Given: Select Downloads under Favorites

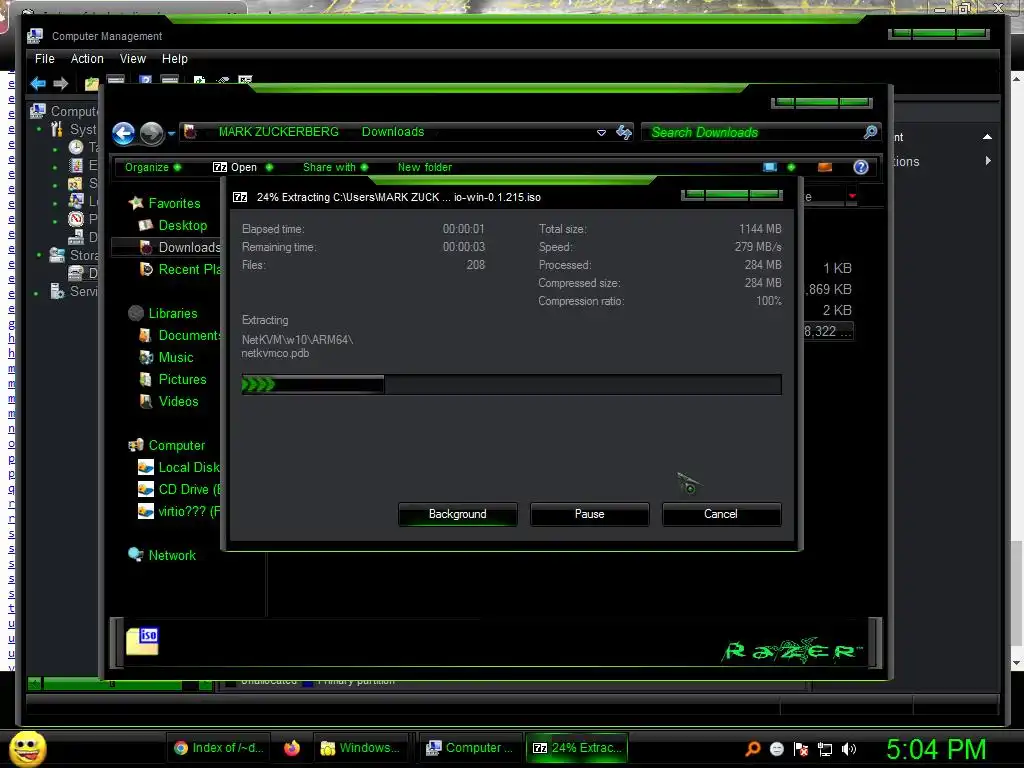Looking at the screenshot, I should (180, 248).
